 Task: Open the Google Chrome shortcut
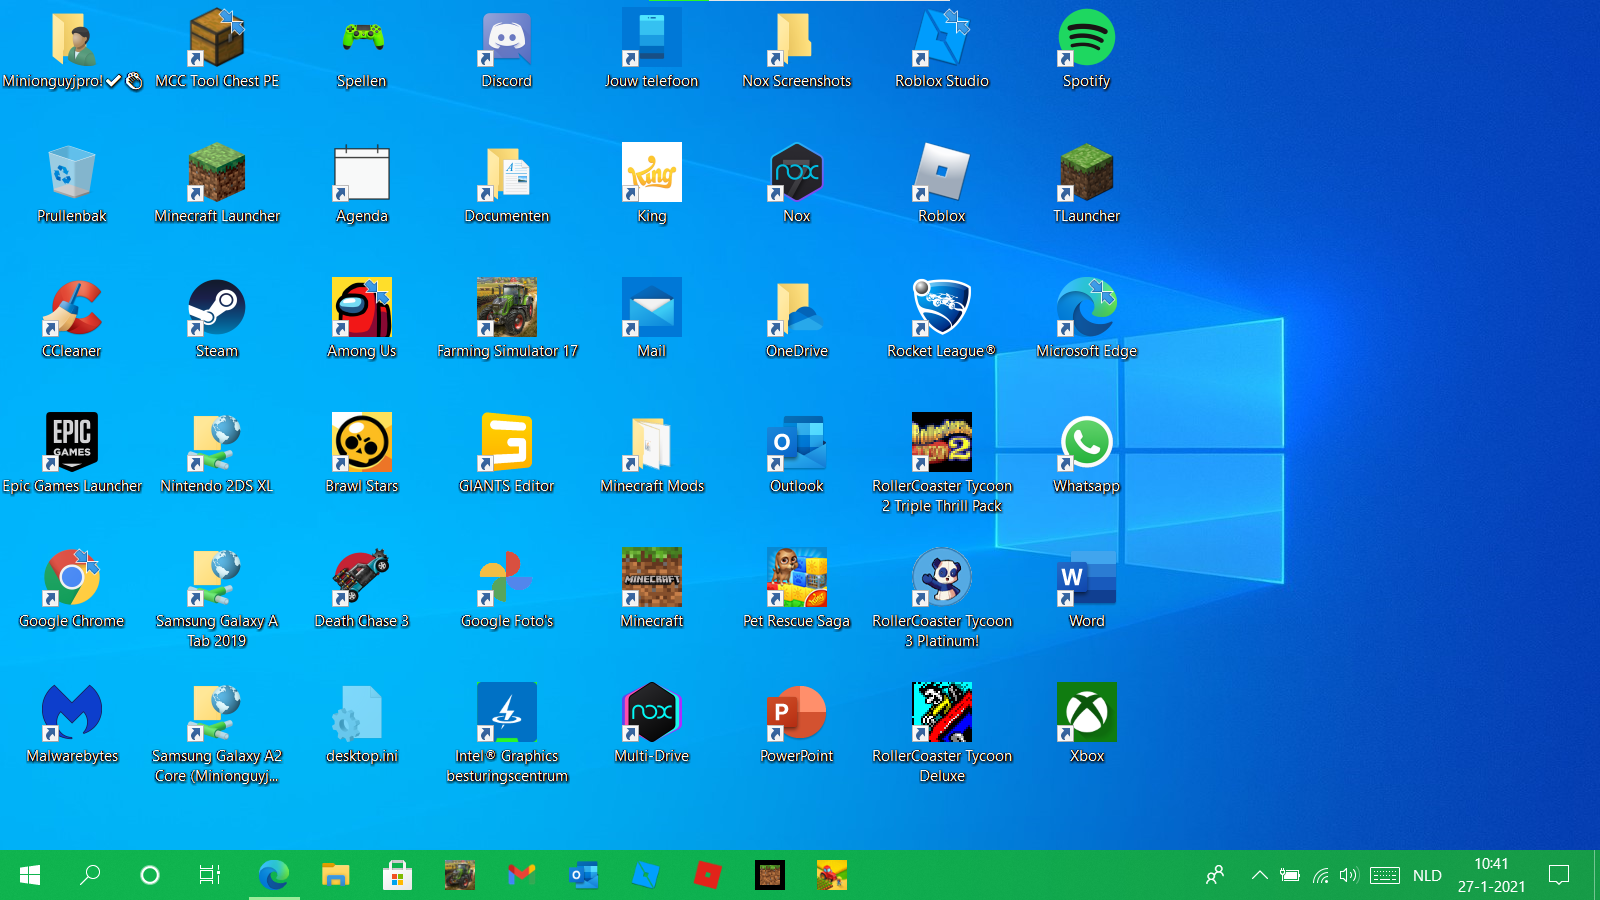72,590
